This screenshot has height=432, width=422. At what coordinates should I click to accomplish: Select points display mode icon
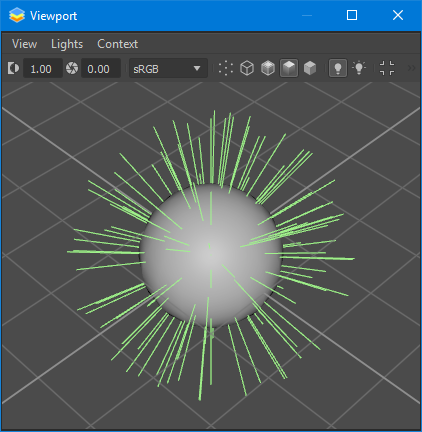click(x=226, y=68)
